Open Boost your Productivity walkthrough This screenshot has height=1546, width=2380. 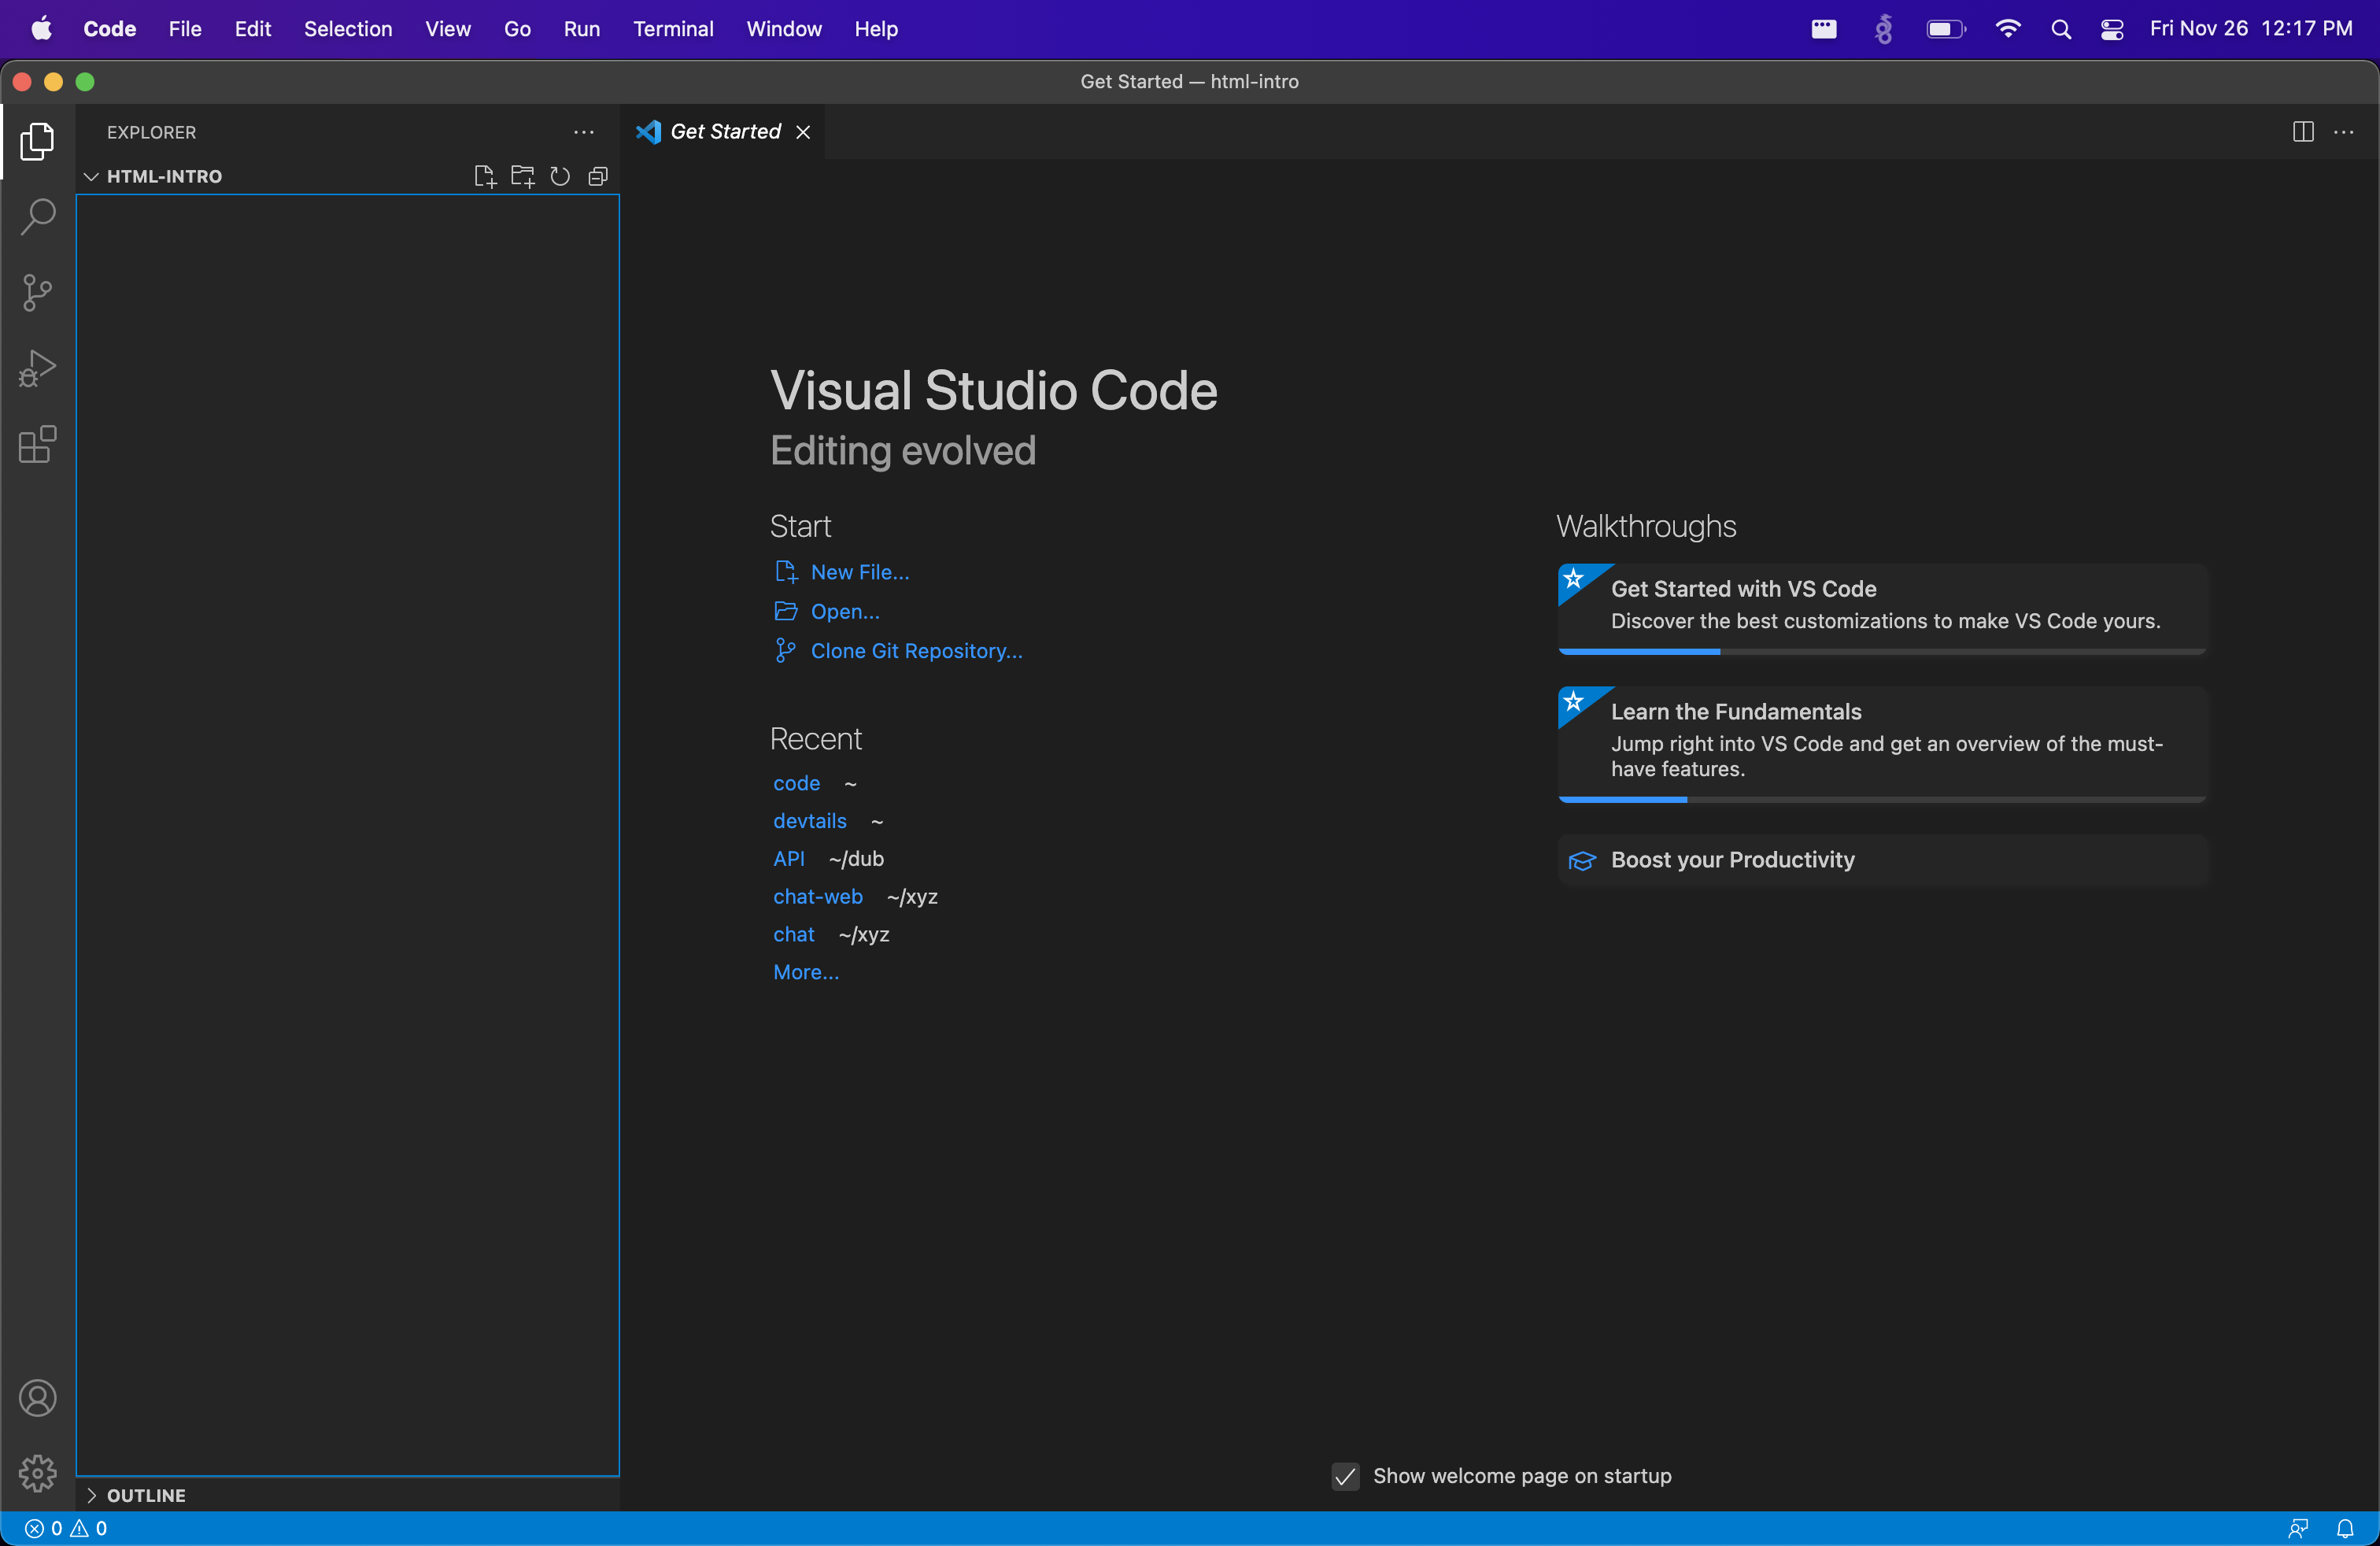coord(1882,860)
